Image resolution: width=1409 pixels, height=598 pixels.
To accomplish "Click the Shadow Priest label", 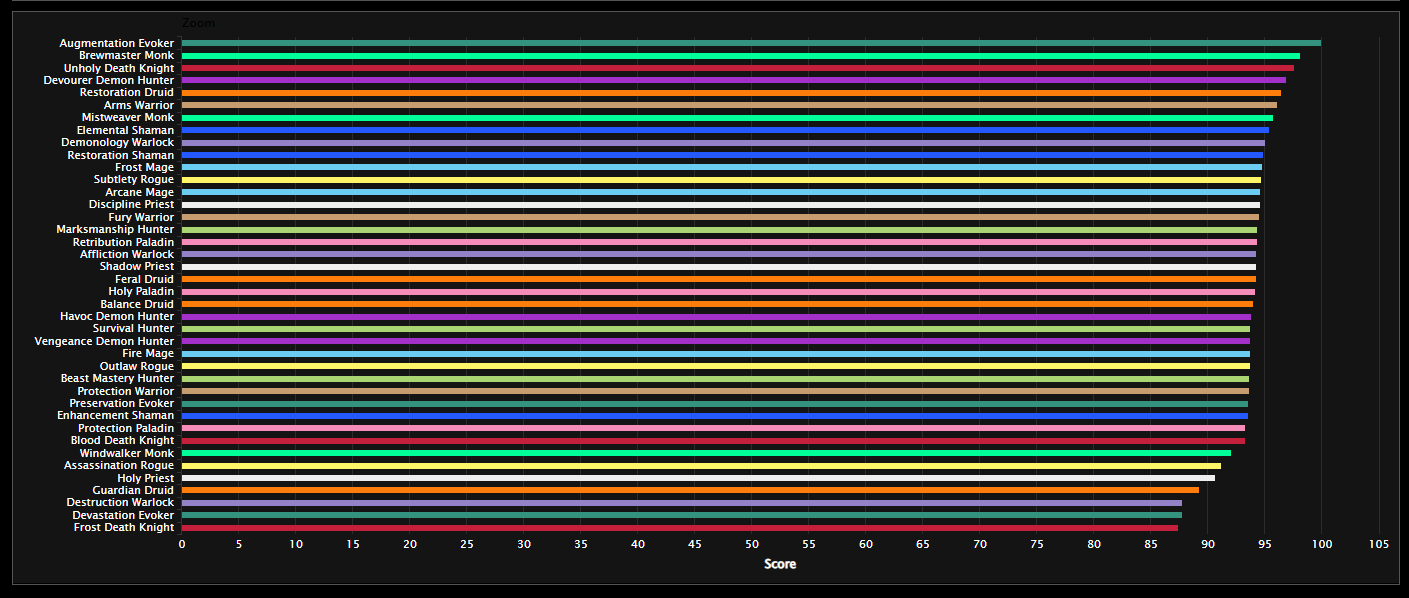I will [x=137, y=267].
